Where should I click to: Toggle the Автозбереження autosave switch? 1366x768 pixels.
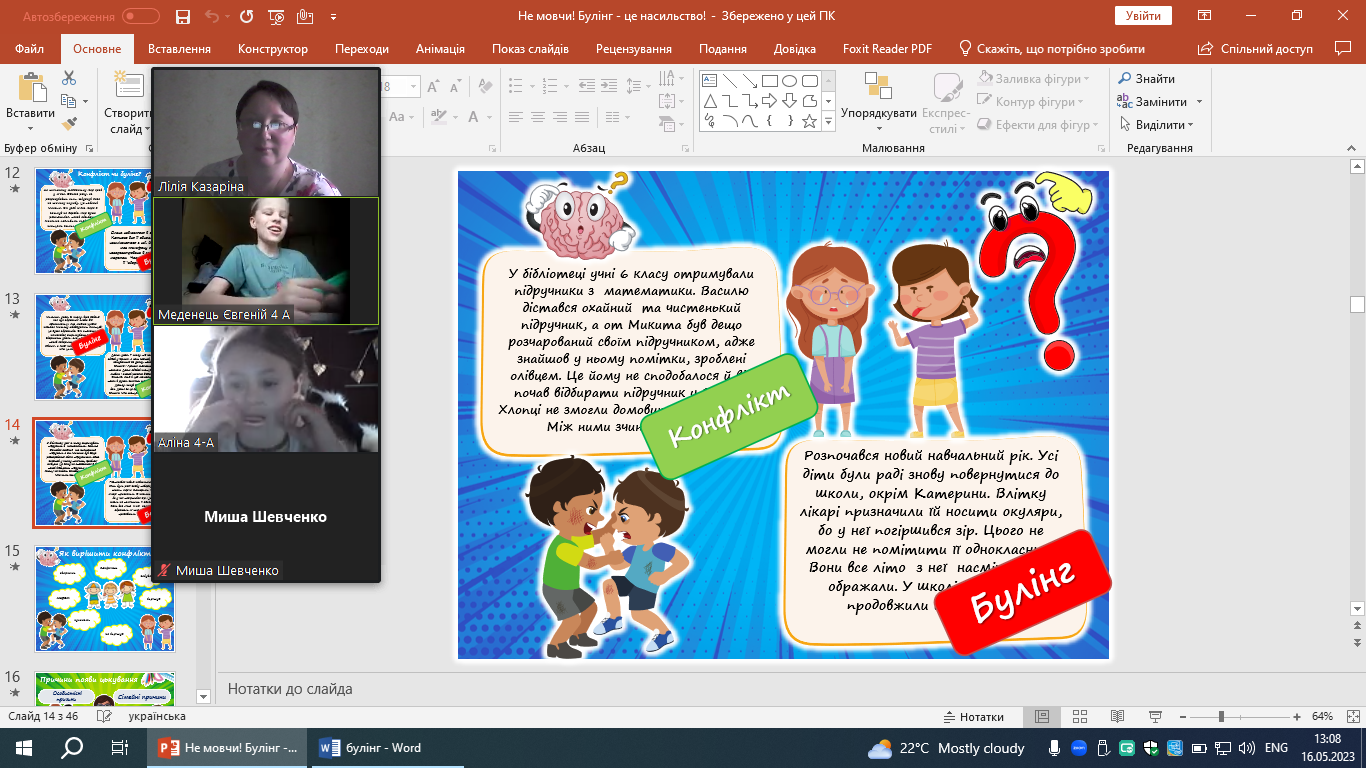point(140,17)
